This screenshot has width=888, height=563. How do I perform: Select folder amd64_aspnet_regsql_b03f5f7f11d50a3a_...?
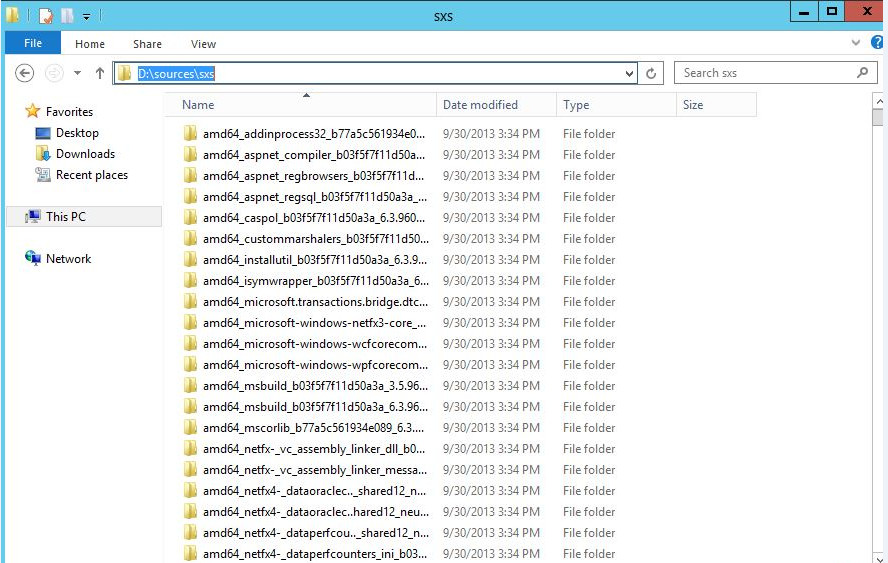pos(315,197)
